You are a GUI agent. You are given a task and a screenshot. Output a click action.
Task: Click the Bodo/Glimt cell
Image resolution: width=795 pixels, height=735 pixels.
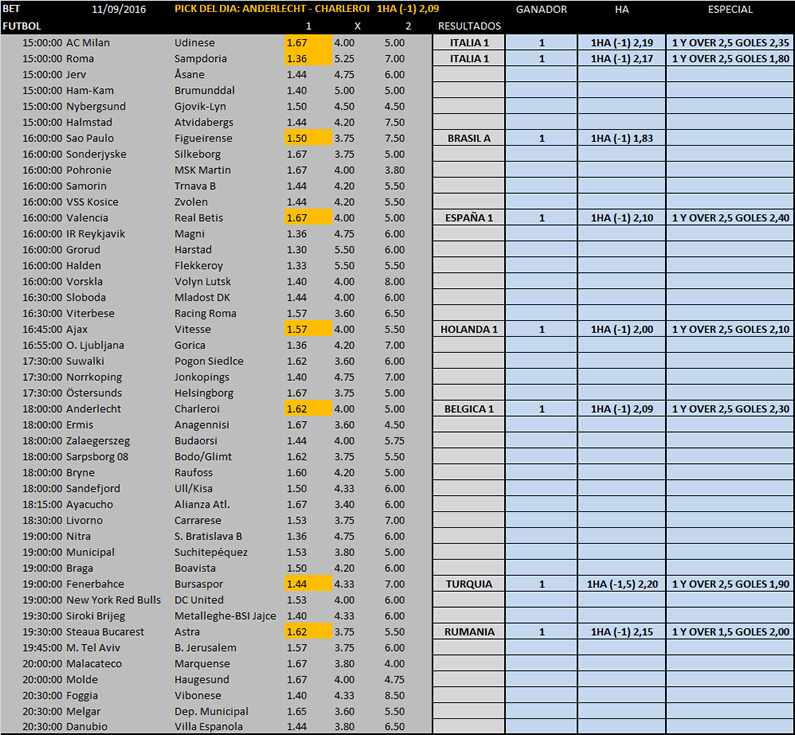pos(203,457)
